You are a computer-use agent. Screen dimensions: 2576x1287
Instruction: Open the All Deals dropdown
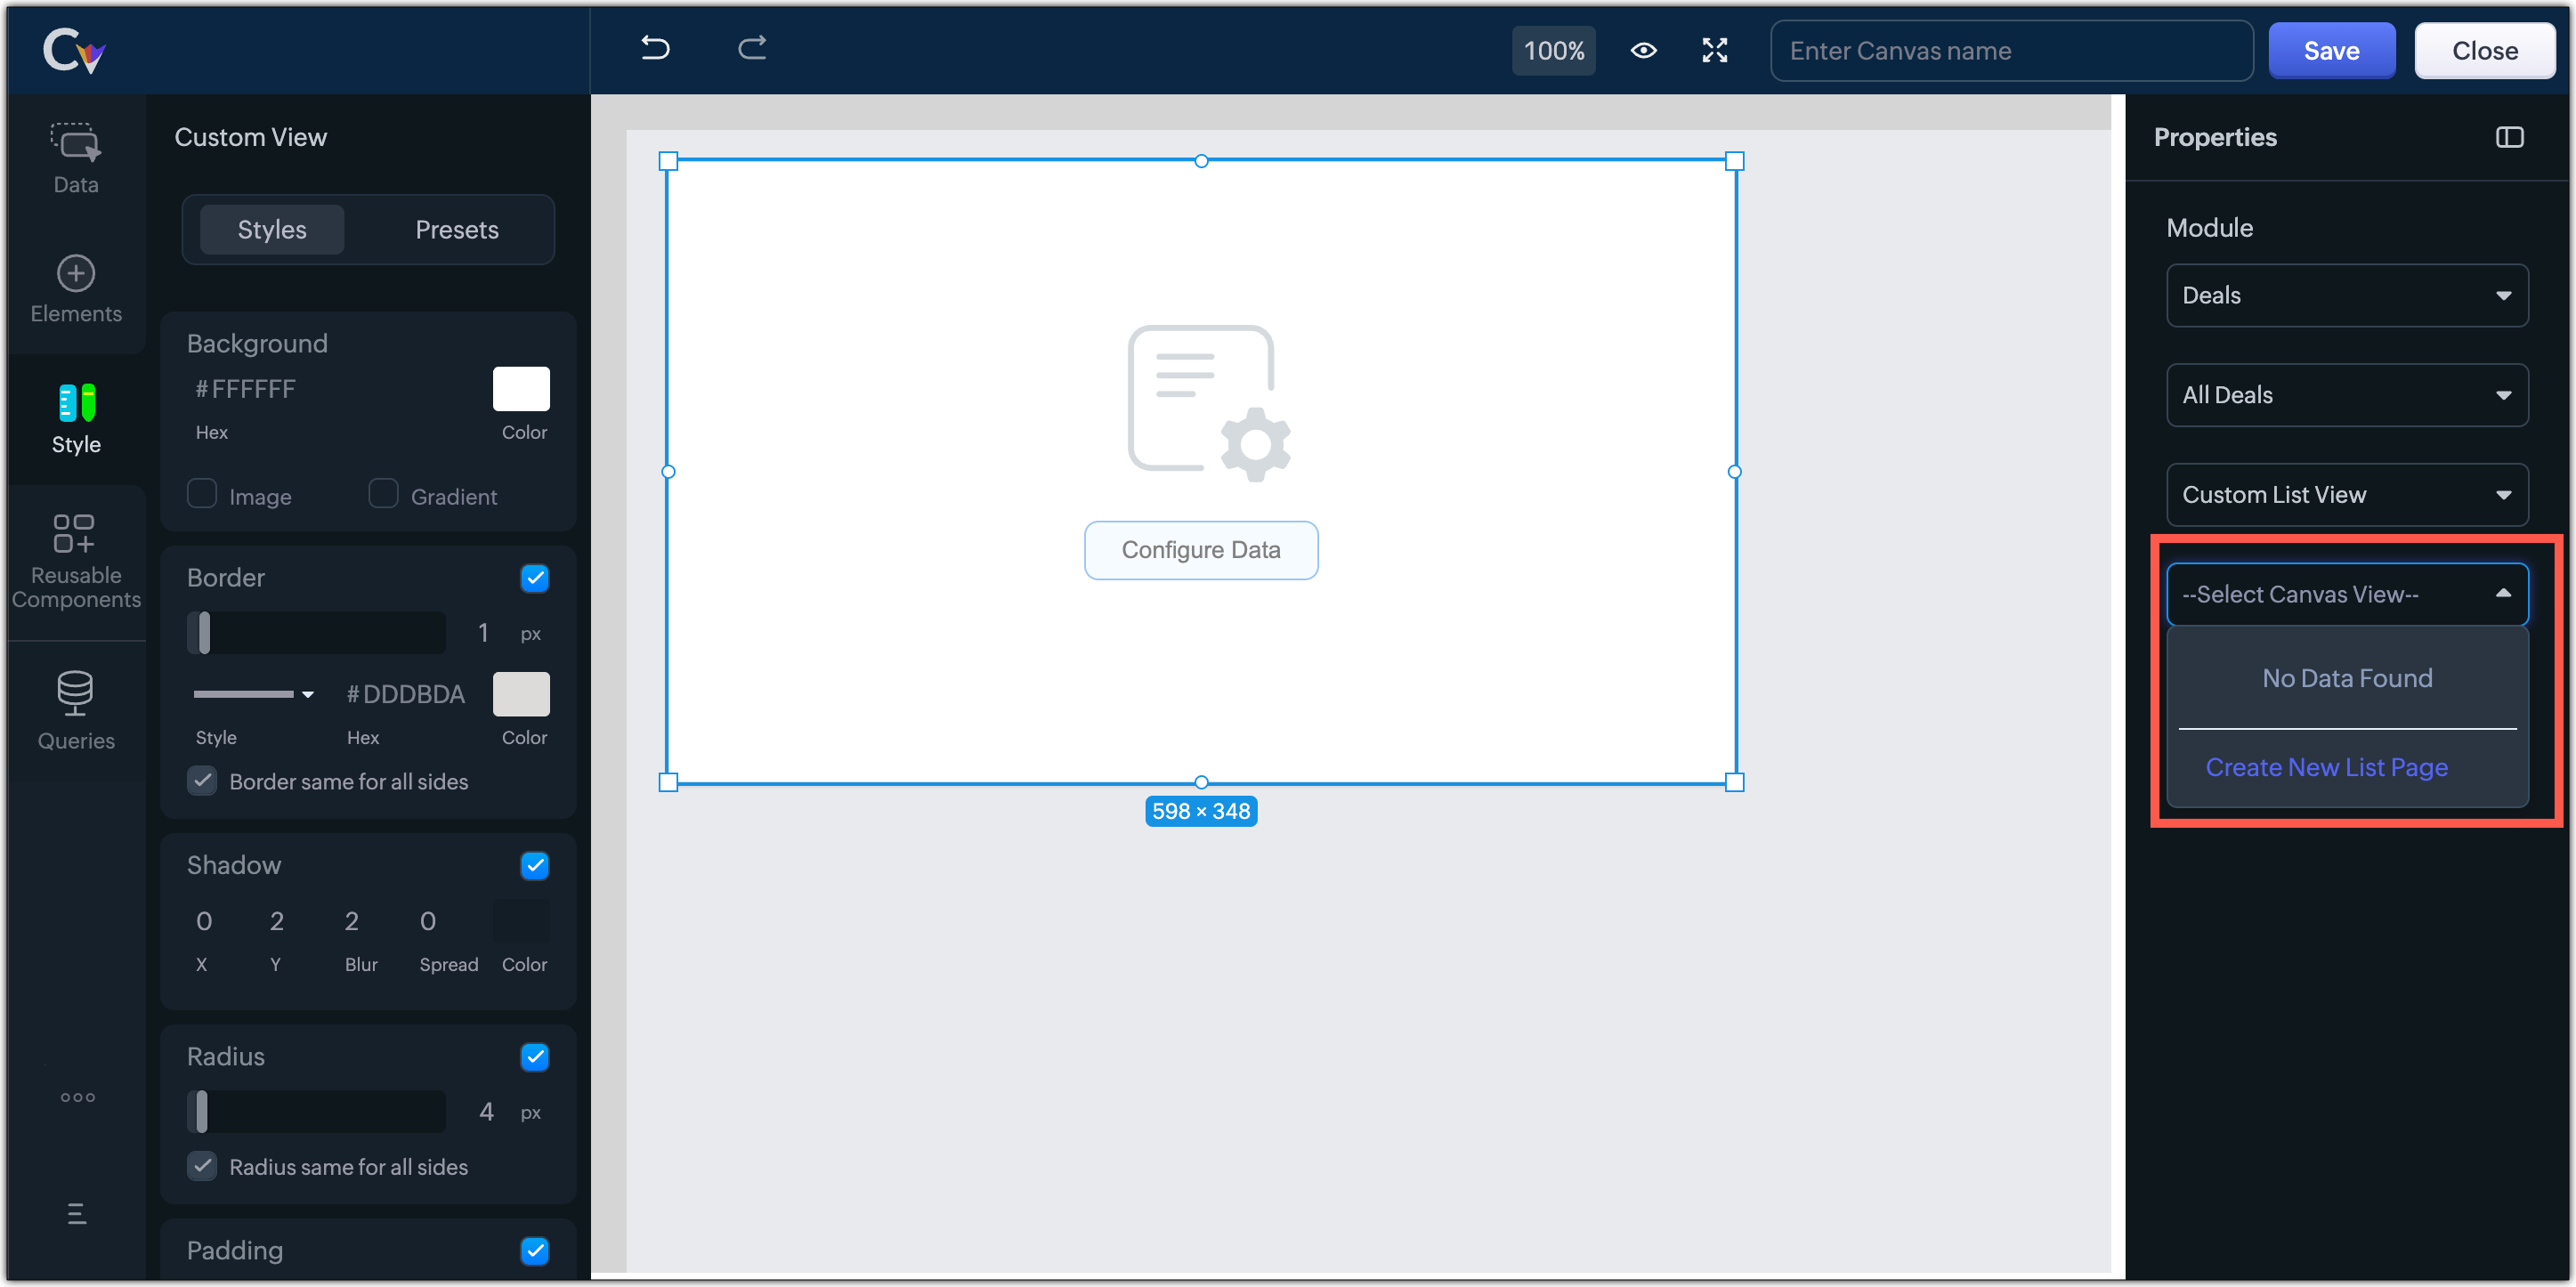(2346, 395)
